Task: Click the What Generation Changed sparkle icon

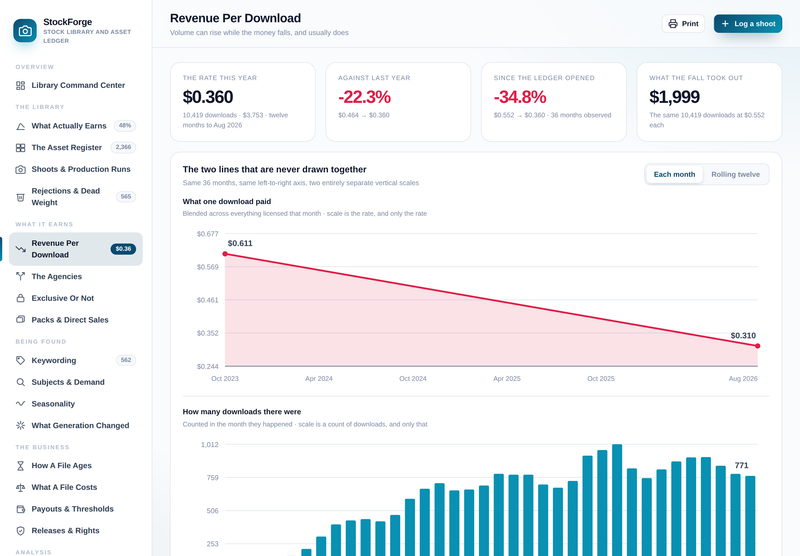Action: coord(20,425)
